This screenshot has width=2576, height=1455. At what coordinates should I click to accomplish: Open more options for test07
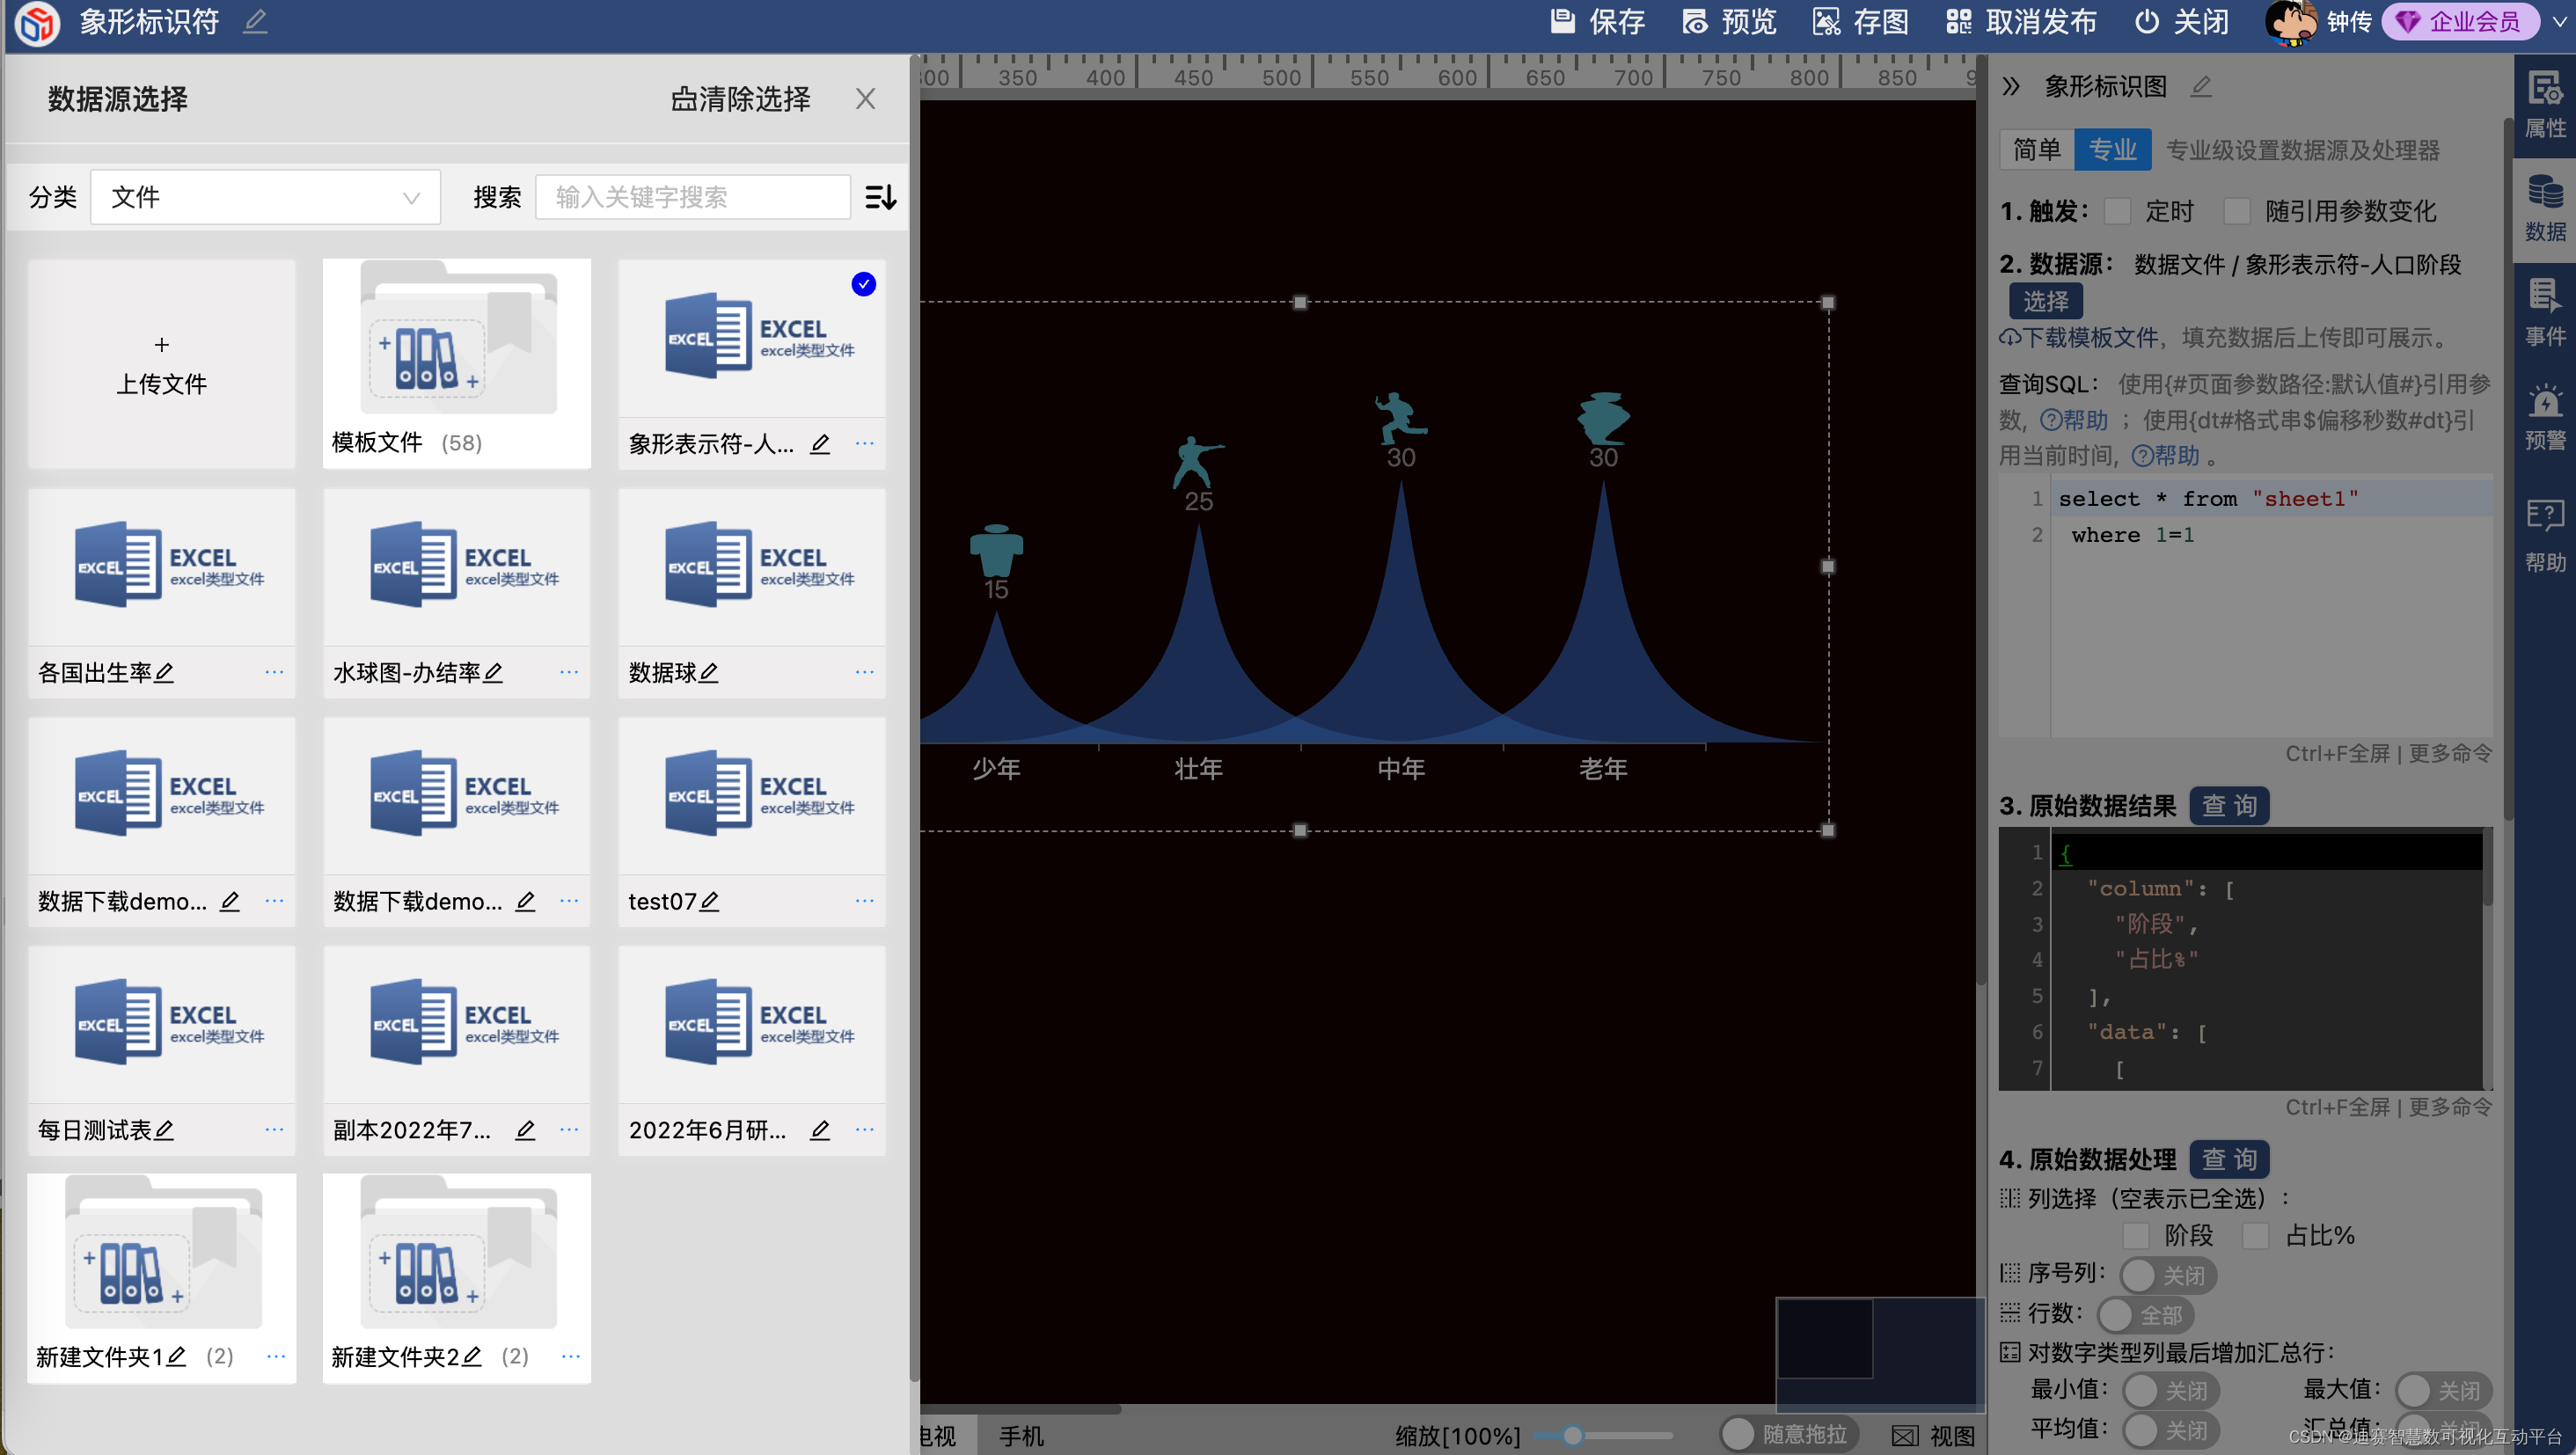coord(865,901)
